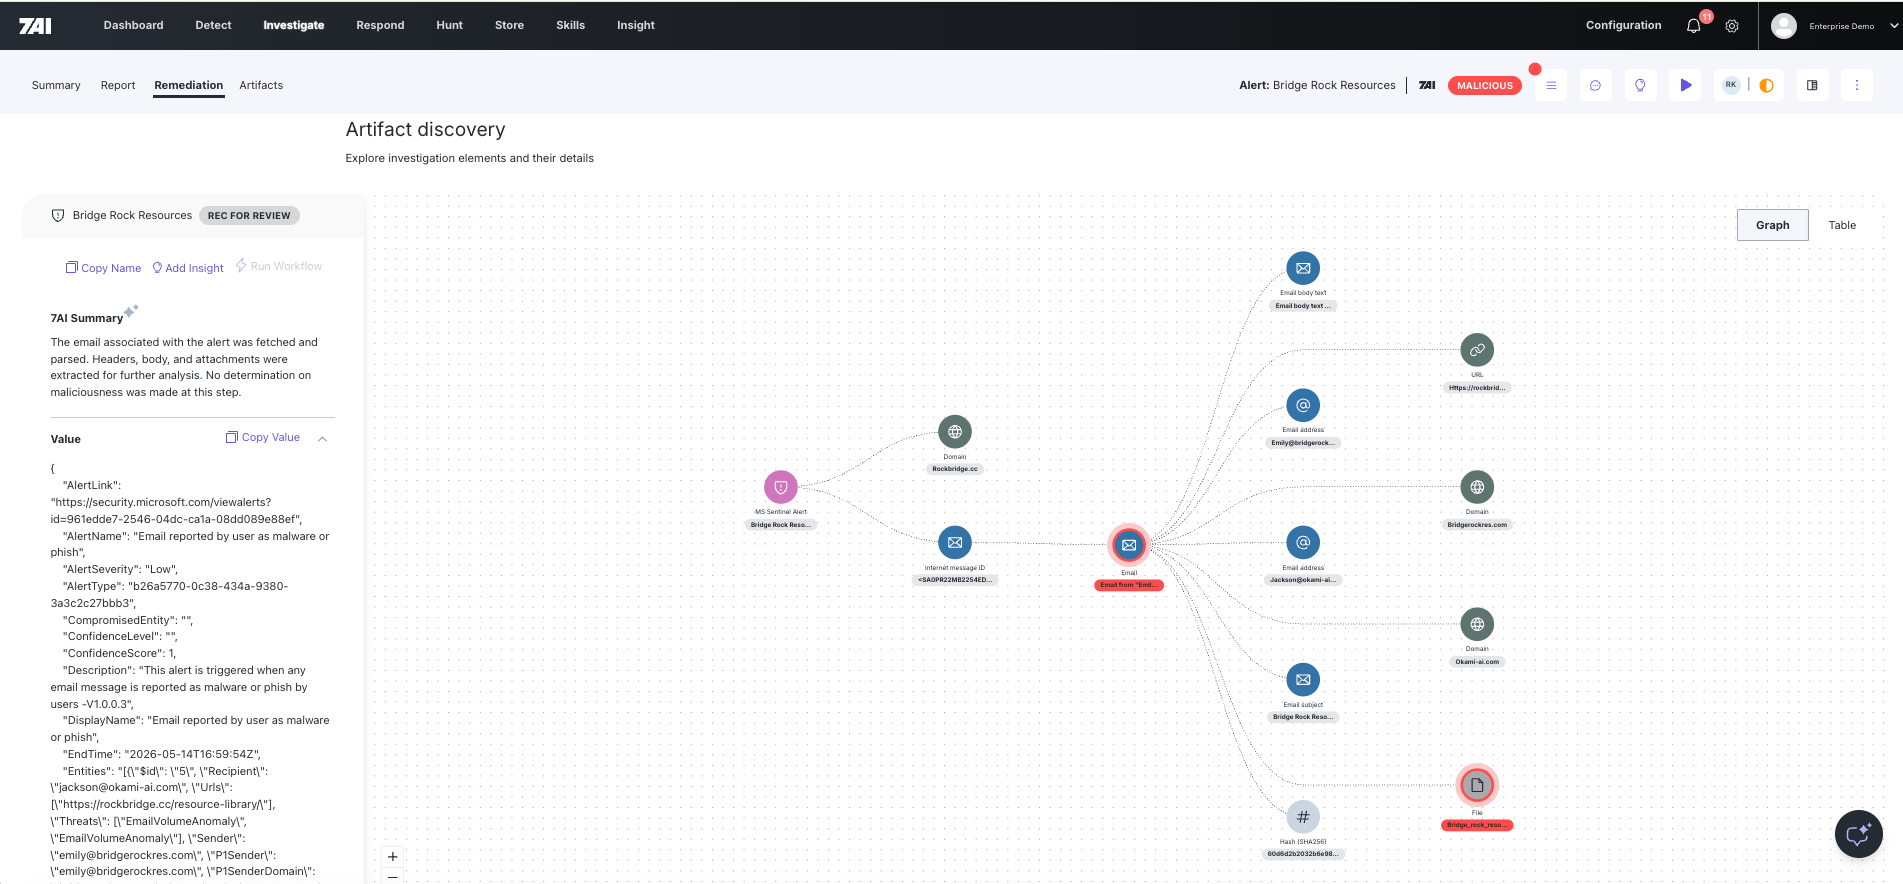
Task: Open the AI chat assistant bubble
Action: click(1859, 834)
